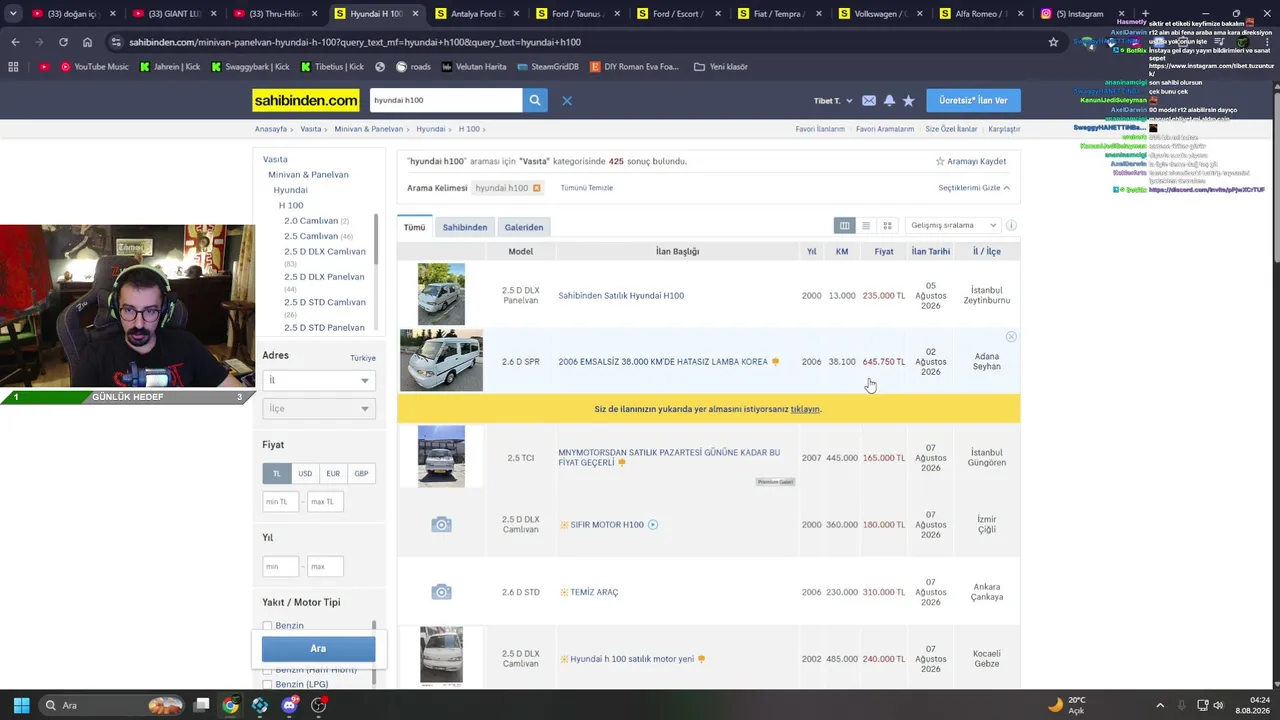This screenshot has width=1280, height=720.
Task: Open notifications bell icon
Action: tap(889, 101)
